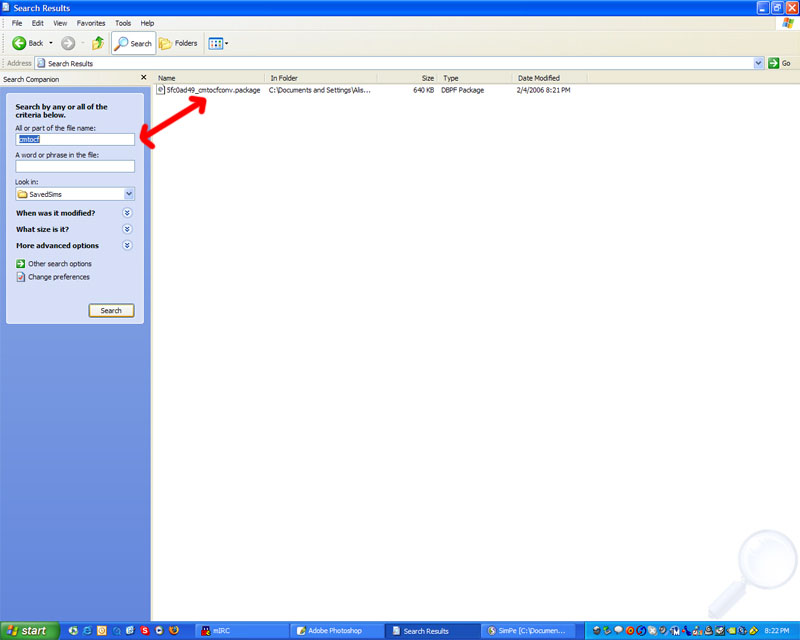800x640 pixels.
Task: Click the word or phrase field
Action: tap(75, 166)
